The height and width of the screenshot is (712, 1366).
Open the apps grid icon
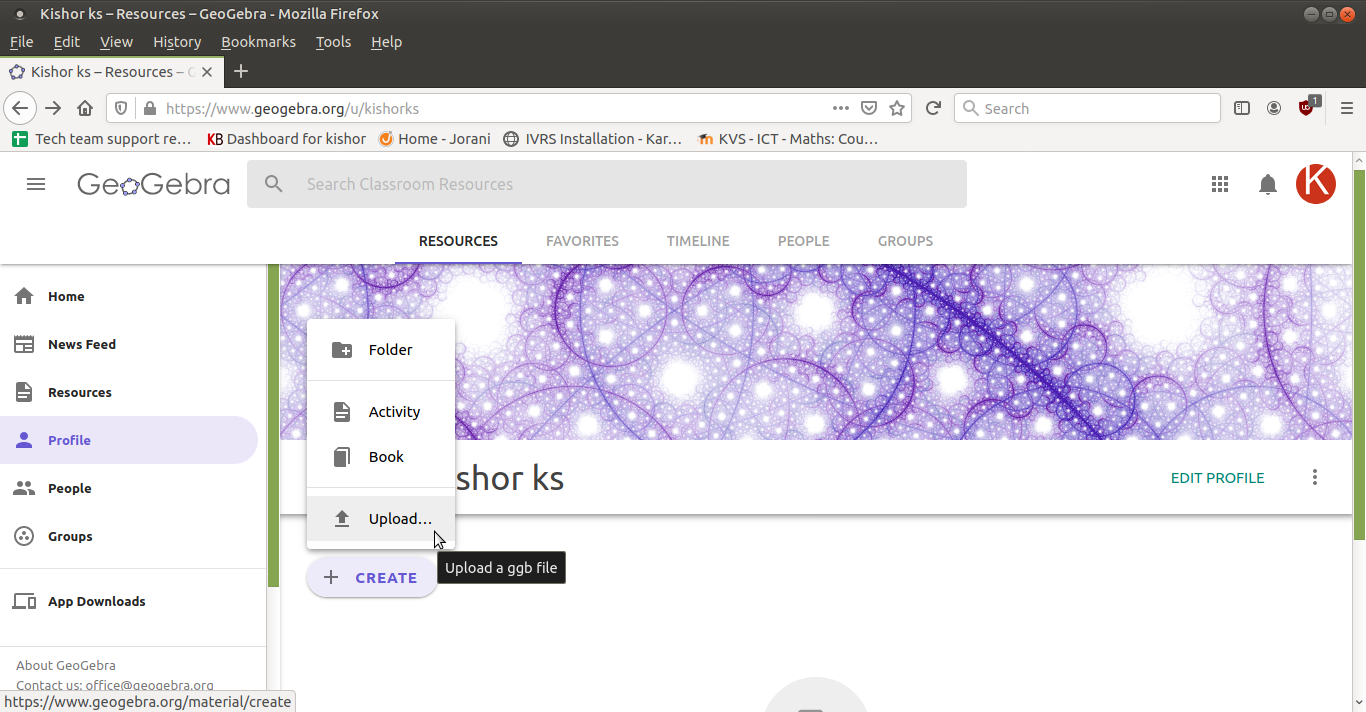(1219, 184)
